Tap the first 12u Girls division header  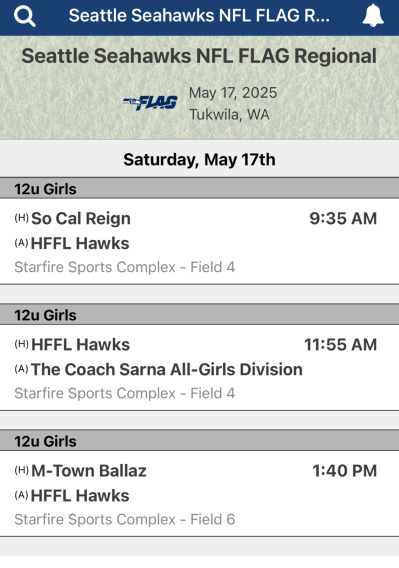[x=199, y=189]
